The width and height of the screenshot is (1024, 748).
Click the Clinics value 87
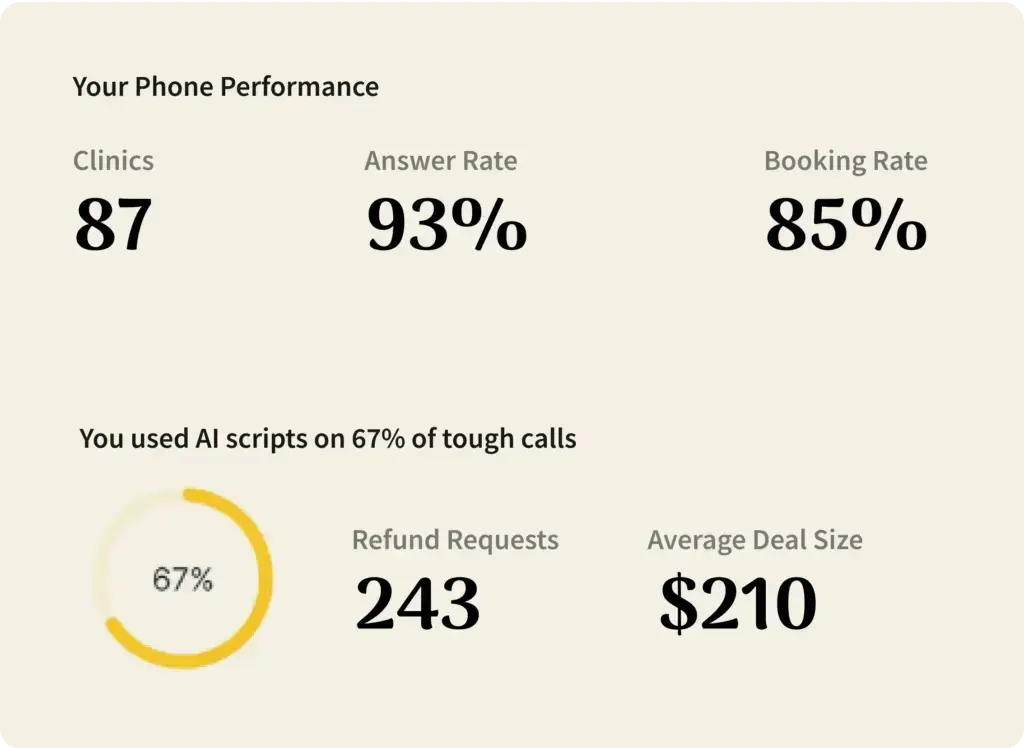coord(113,225)
